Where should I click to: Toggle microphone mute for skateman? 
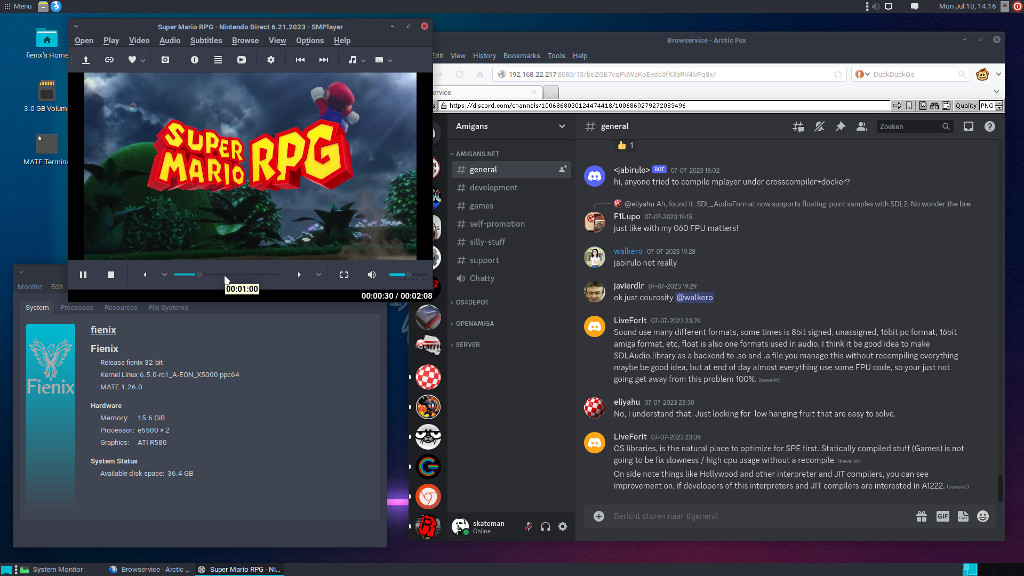point(528,526)
